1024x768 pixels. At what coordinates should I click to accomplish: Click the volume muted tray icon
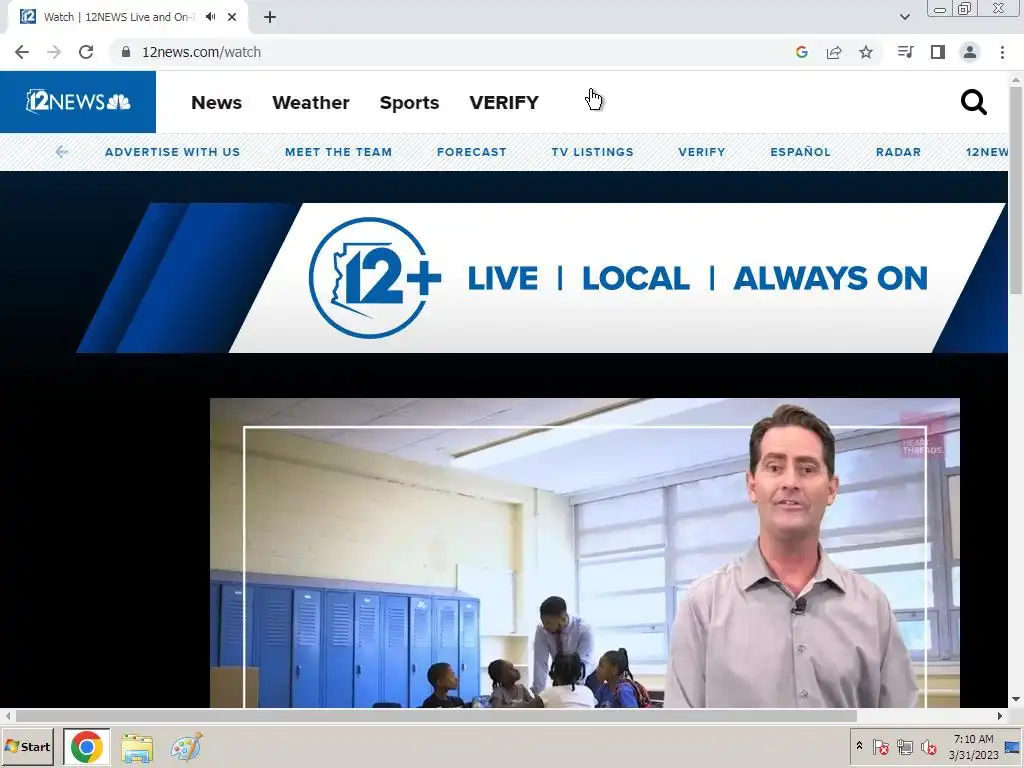pos(928,747)
